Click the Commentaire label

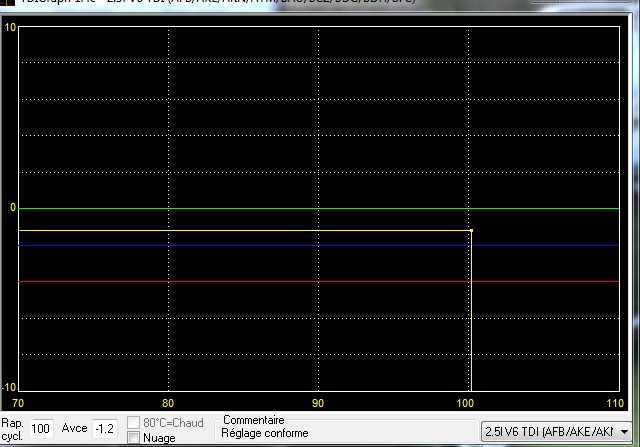point(254,421)
